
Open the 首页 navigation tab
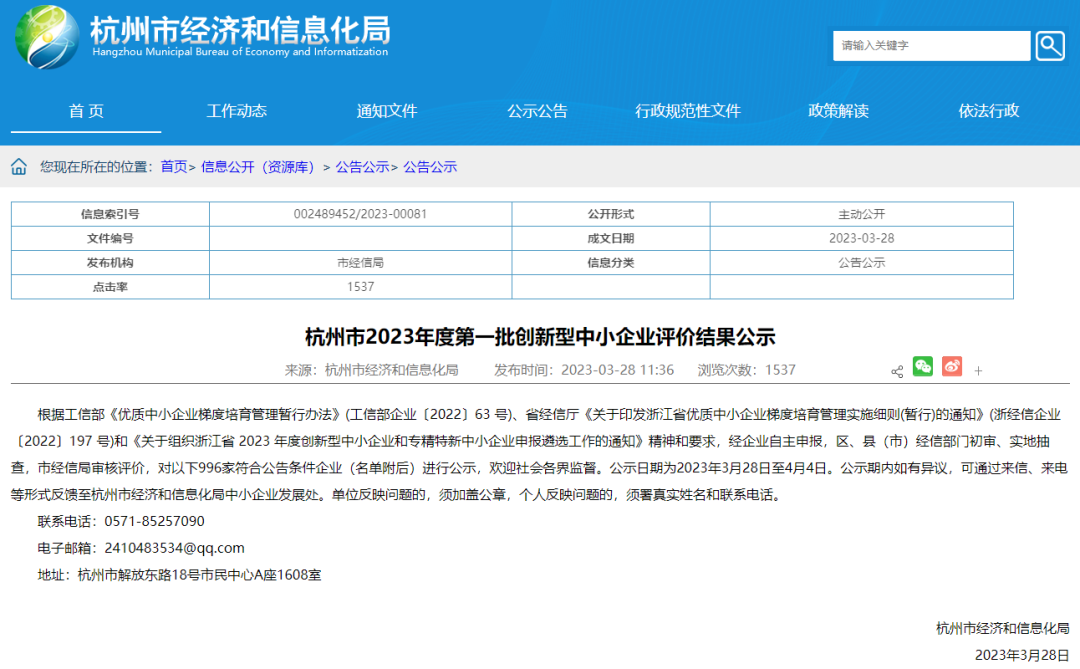pos(86,111)
